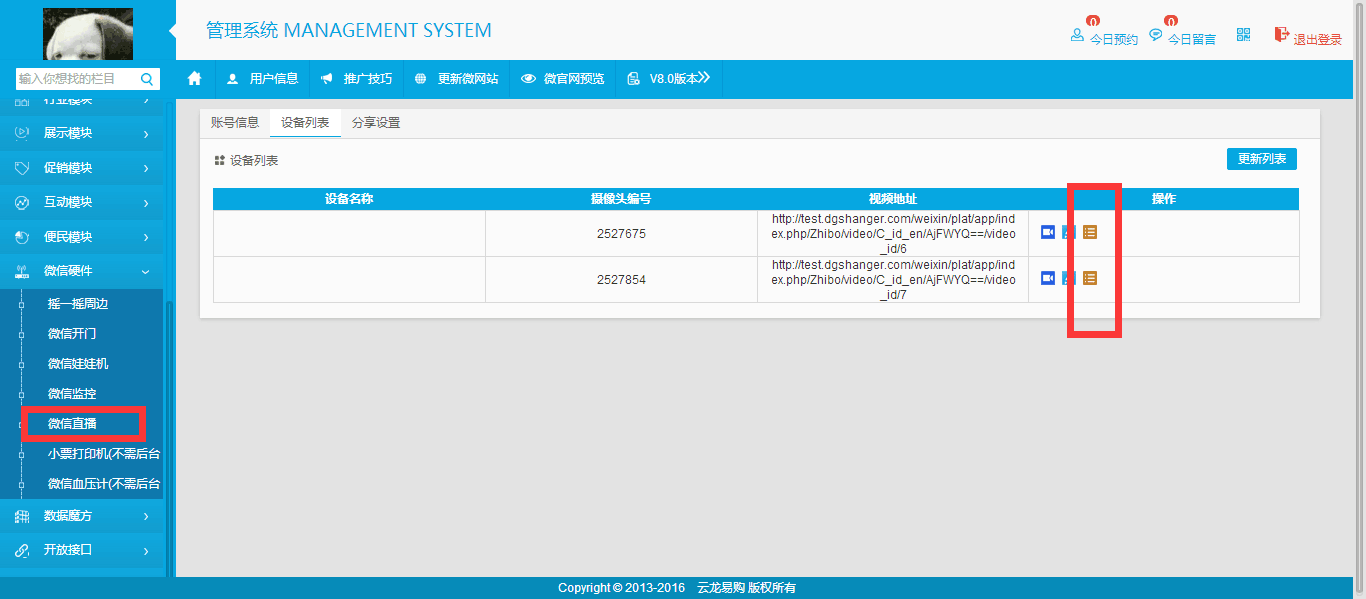This screenshot has height=599, width=1366.
Task: Click the search magnifier icon in sidebar
Action: 147,79
